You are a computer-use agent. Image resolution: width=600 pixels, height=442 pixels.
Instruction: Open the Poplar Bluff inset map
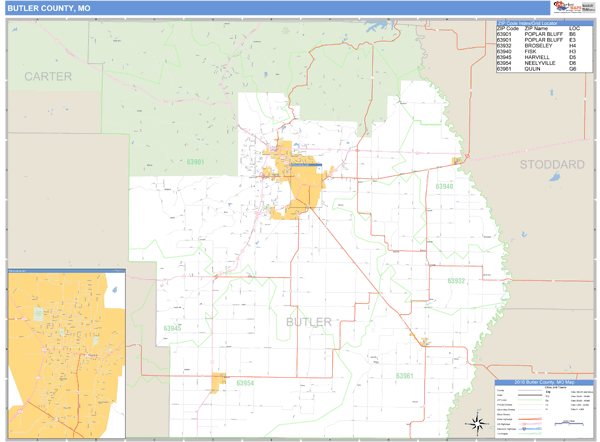coord(65,354)
